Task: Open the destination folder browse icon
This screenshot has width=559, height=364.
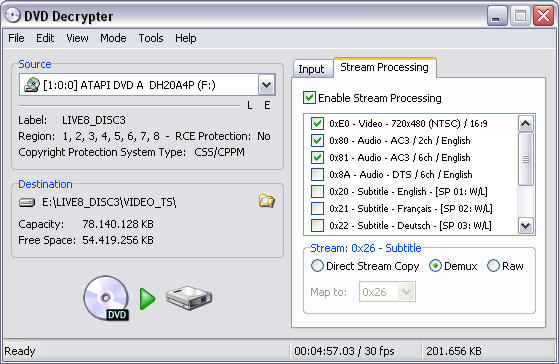Action: pyautogui.click(x=267, y=201)
